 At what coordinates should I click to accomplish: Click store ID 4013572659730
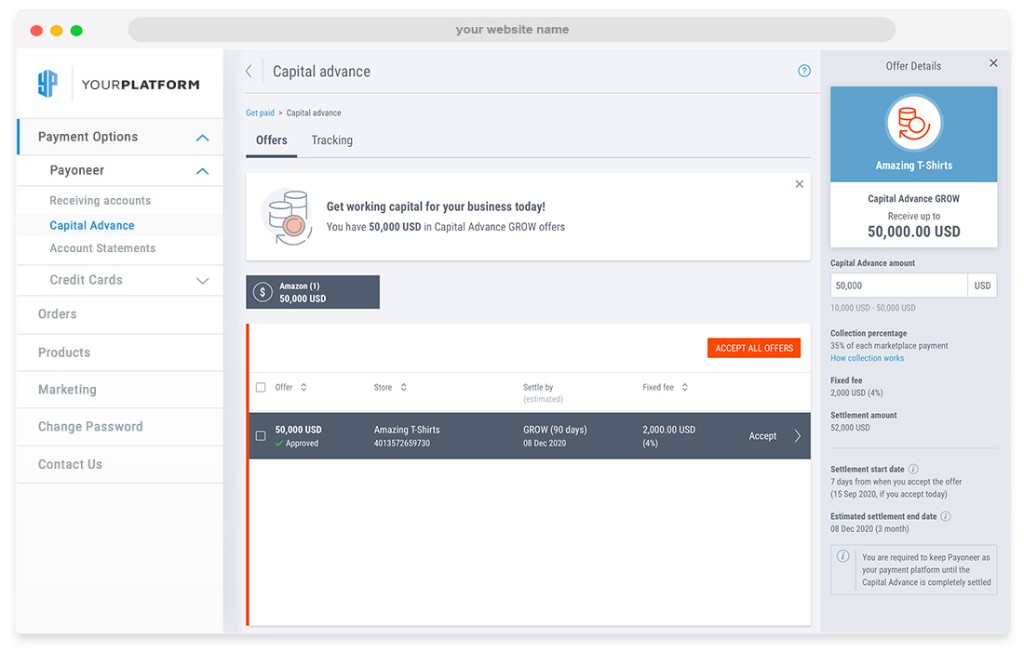point(402,443)
